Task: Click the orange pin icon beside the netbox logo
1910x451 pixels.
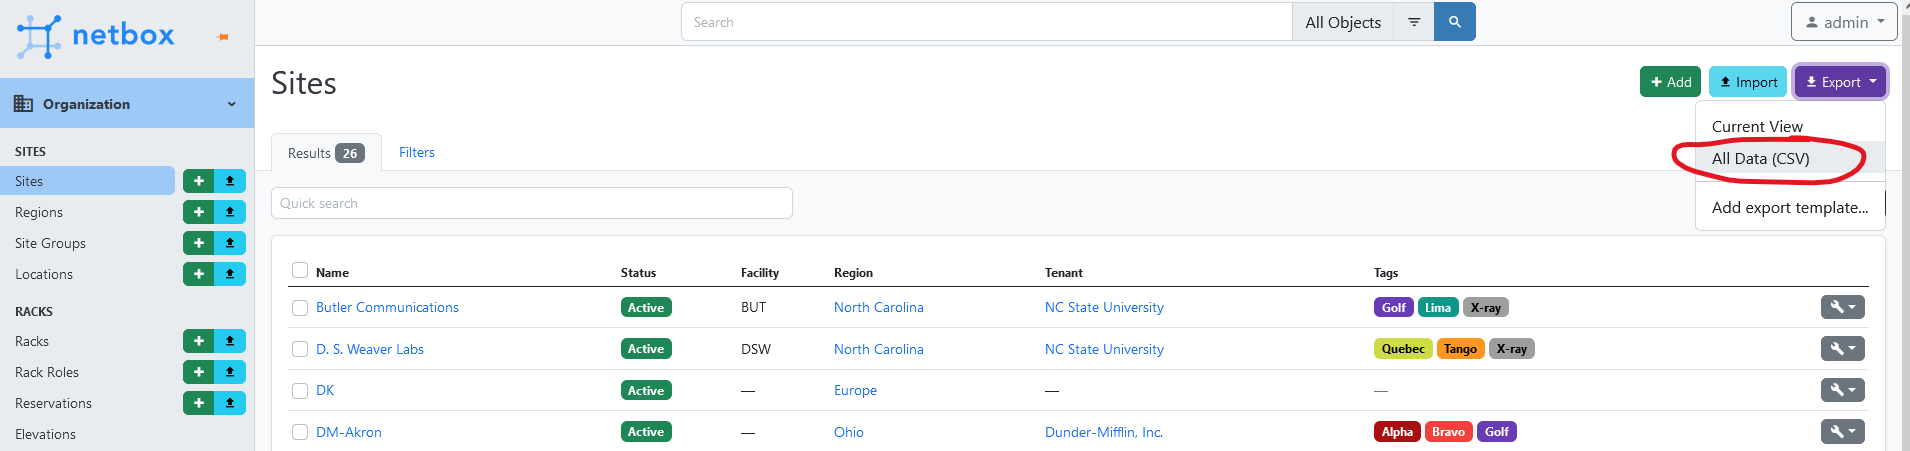Action: click(223, 37)
